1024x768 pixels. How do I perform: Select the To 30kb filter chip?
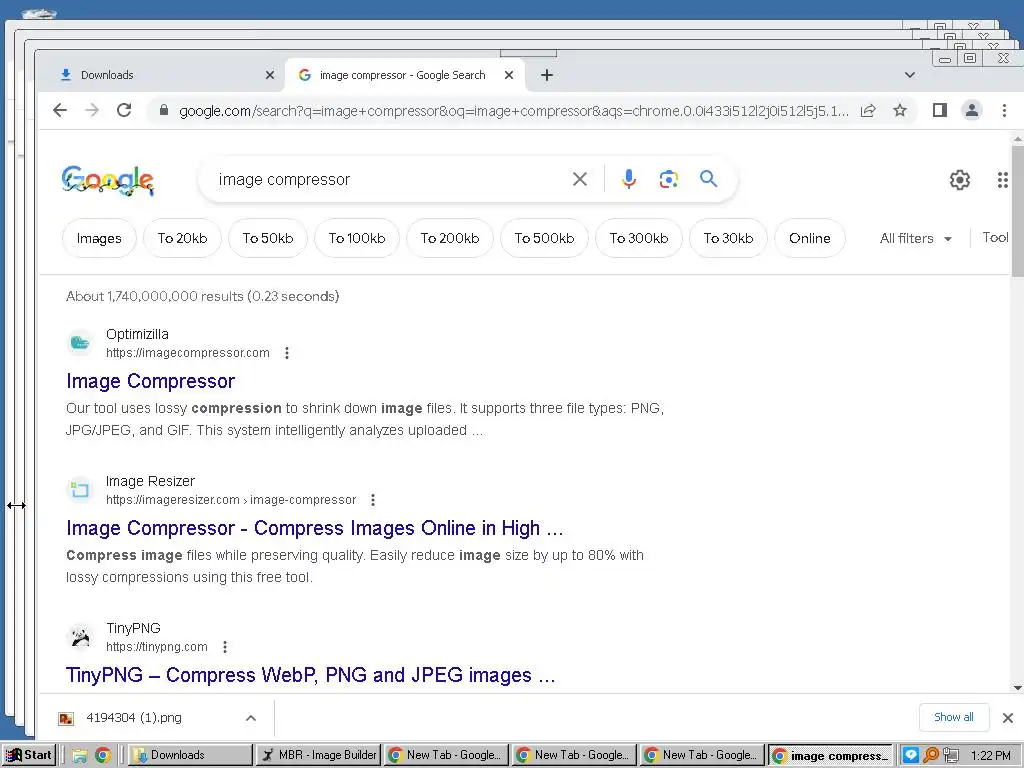728,238
